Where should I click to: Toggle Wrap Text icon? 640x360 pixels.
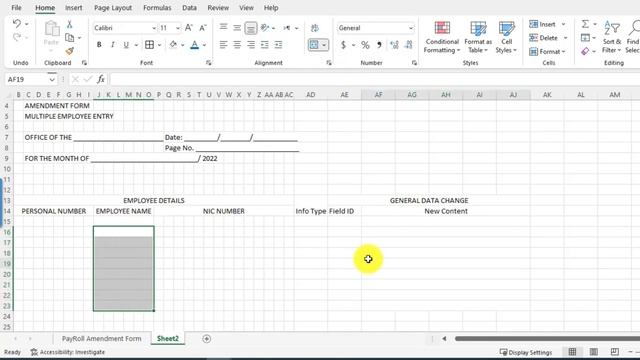(315, 28)
